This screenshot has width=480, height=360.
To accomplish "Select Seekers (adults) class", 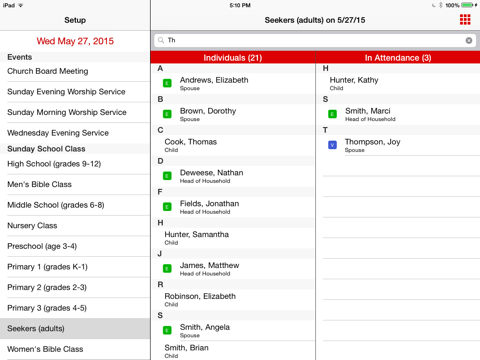I will coord(75,329).
